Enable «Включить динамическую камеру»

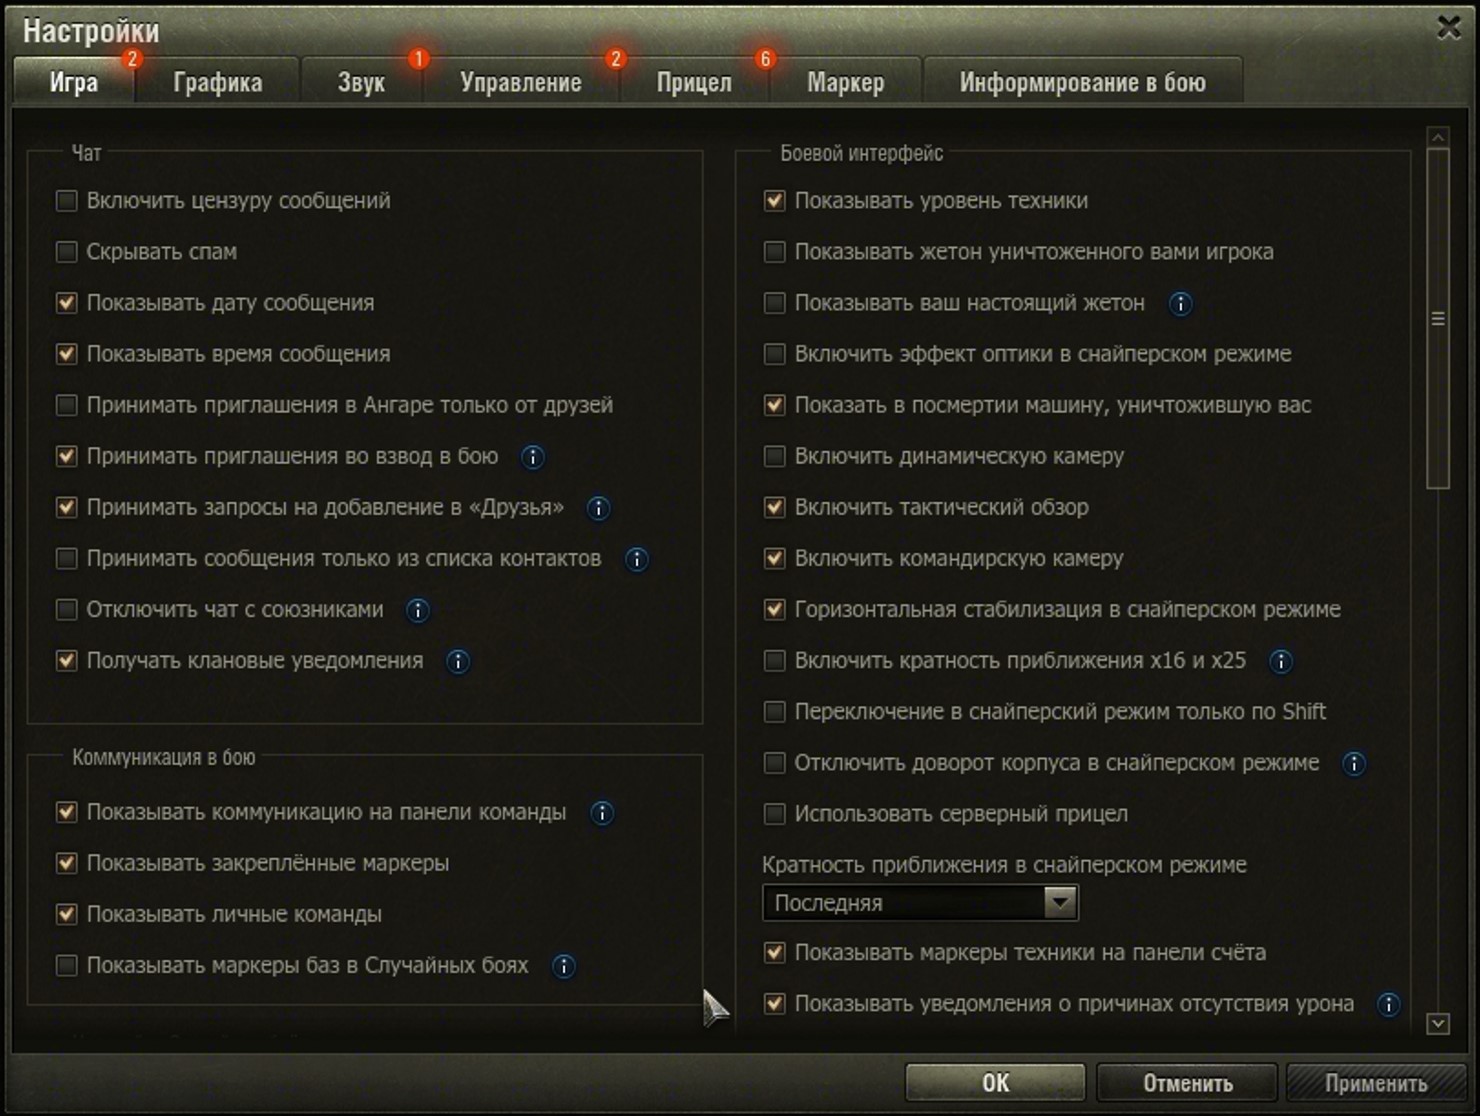[775, 457]
